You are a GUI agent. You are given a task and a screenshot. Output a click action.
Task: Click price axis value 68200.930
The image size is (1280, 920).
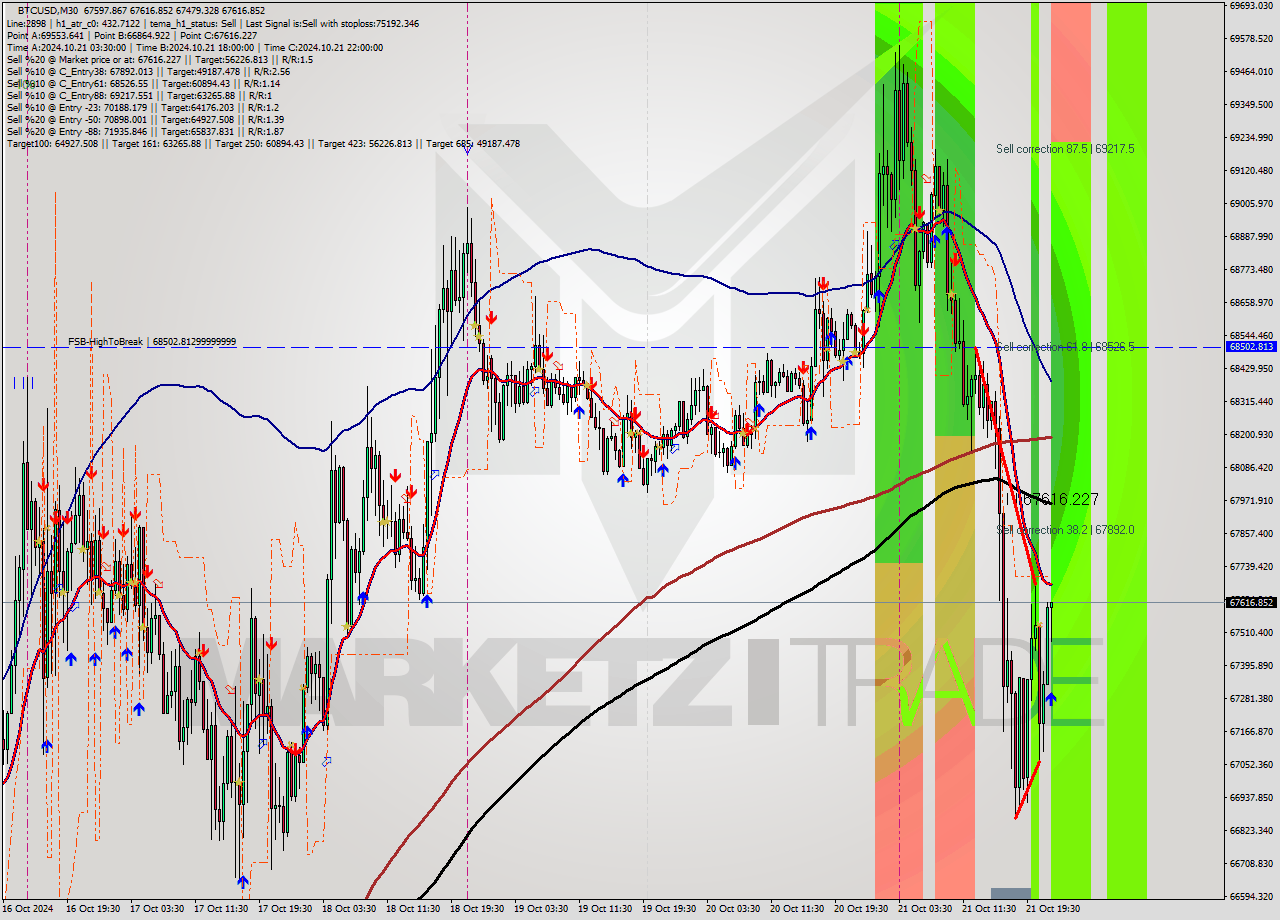(x=1250, y=434)
